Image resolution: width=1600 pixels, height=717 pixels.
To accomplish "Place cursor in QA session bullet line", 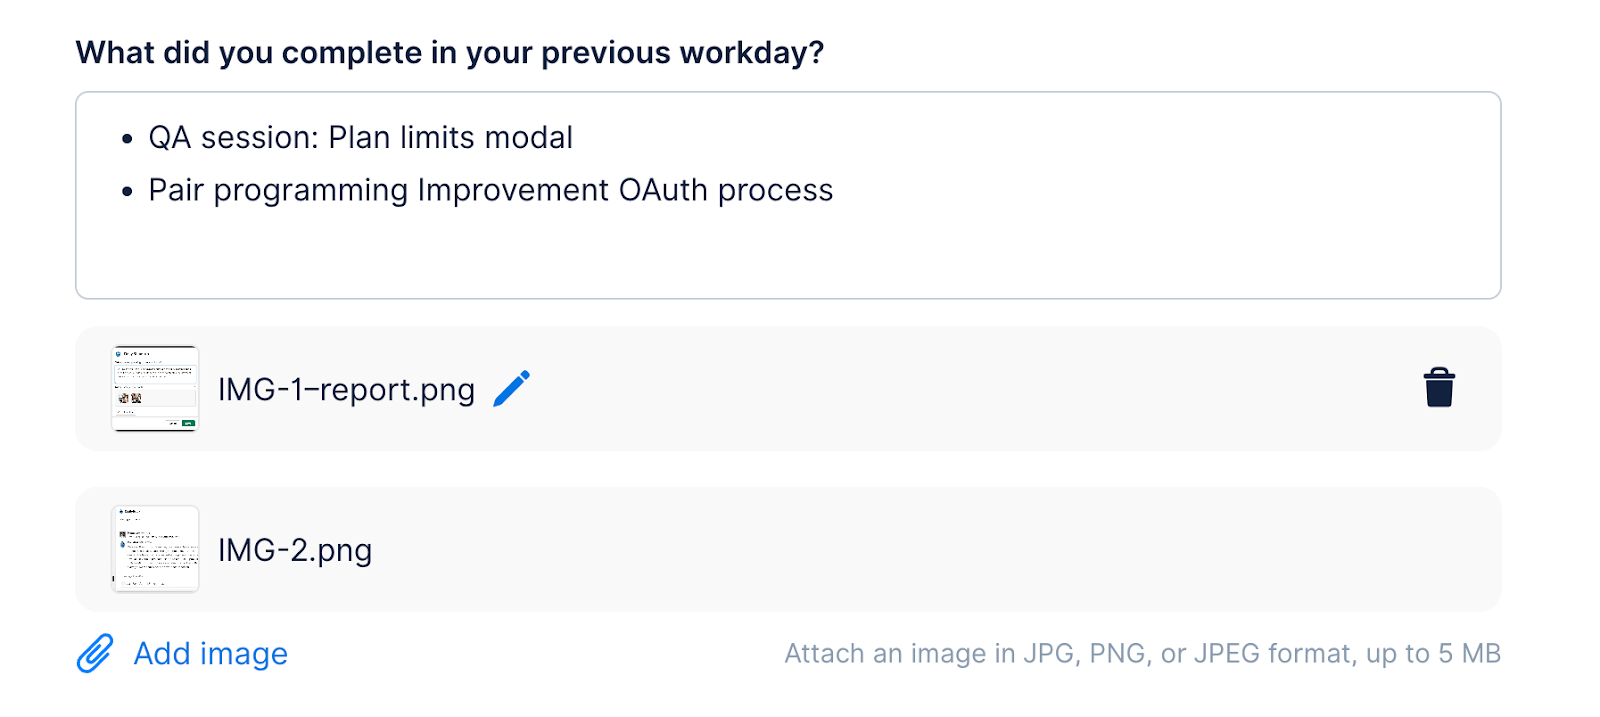I will pyautogui.click(x=361, y=137).
